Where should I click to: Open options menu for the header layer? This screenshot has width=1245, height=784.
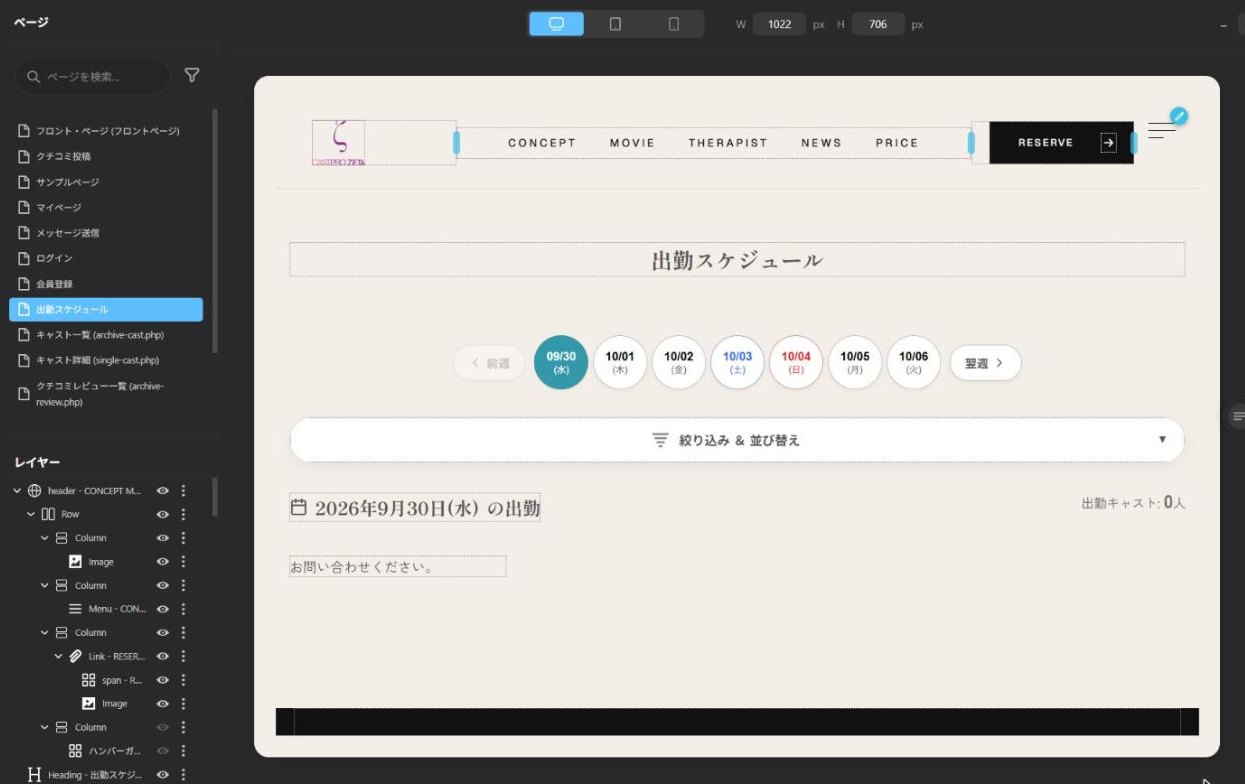pos(183,491)
